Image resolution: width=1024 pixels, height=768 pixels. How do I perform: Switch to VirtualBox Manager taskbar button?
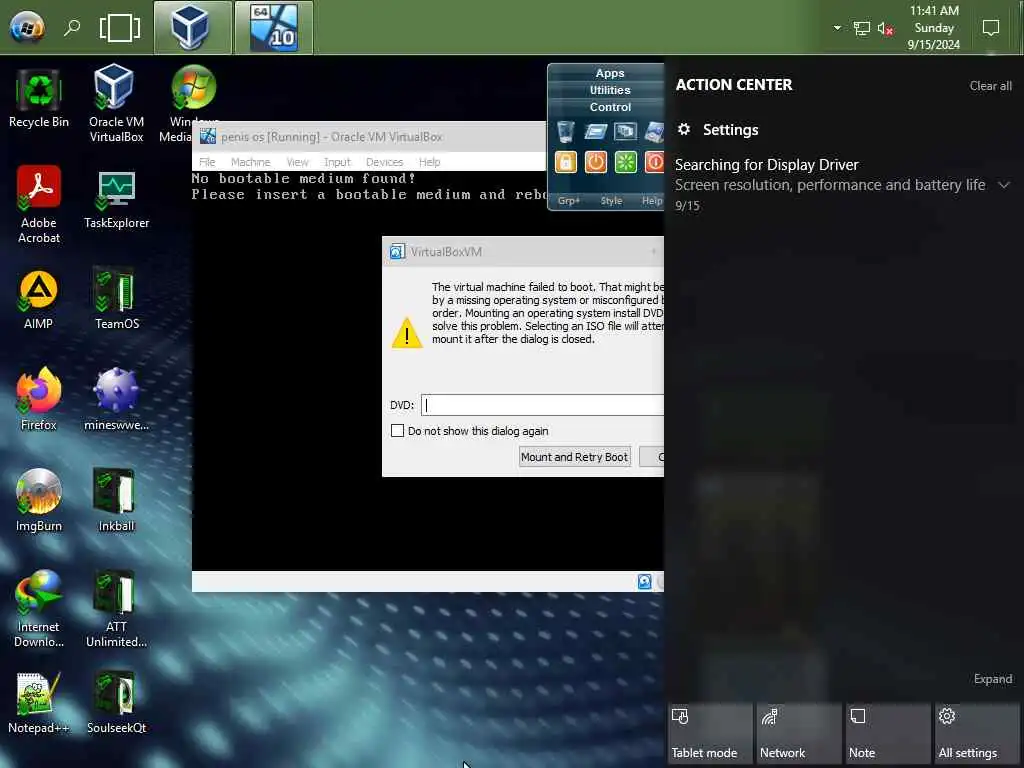coord(193,27)
